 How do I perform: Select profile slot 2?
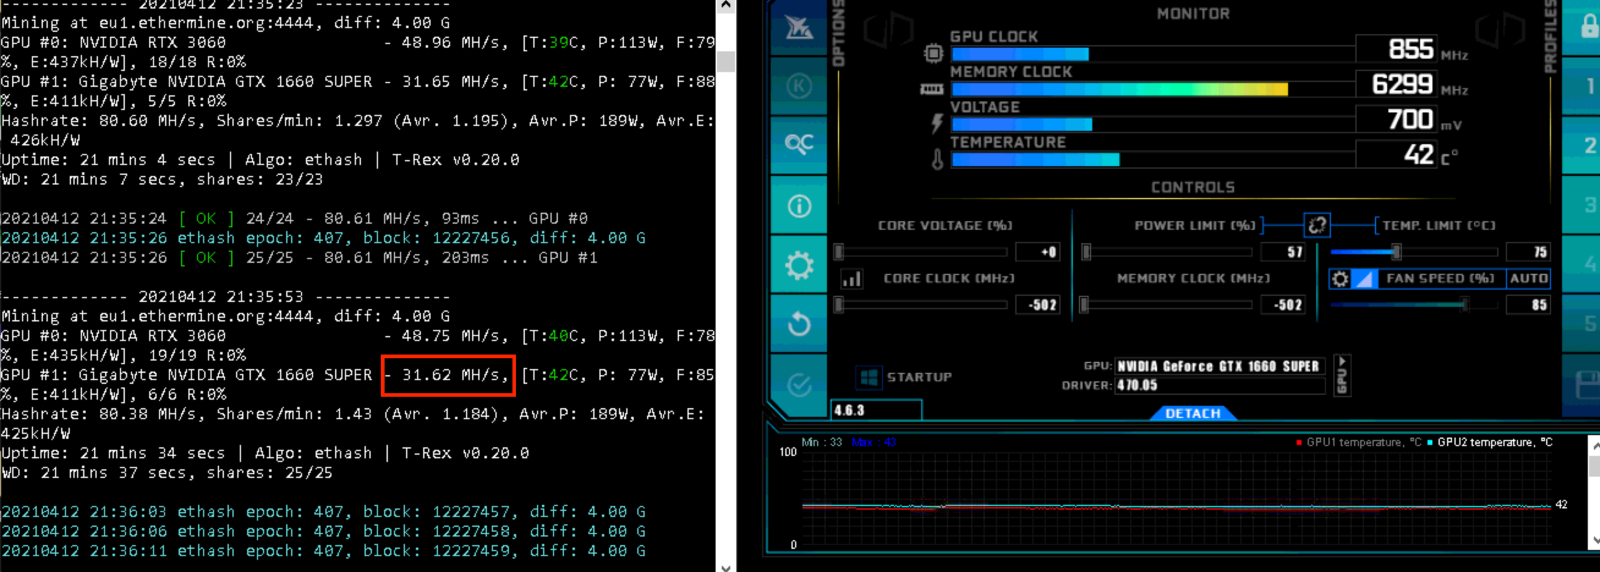(x=1588, y=146)
